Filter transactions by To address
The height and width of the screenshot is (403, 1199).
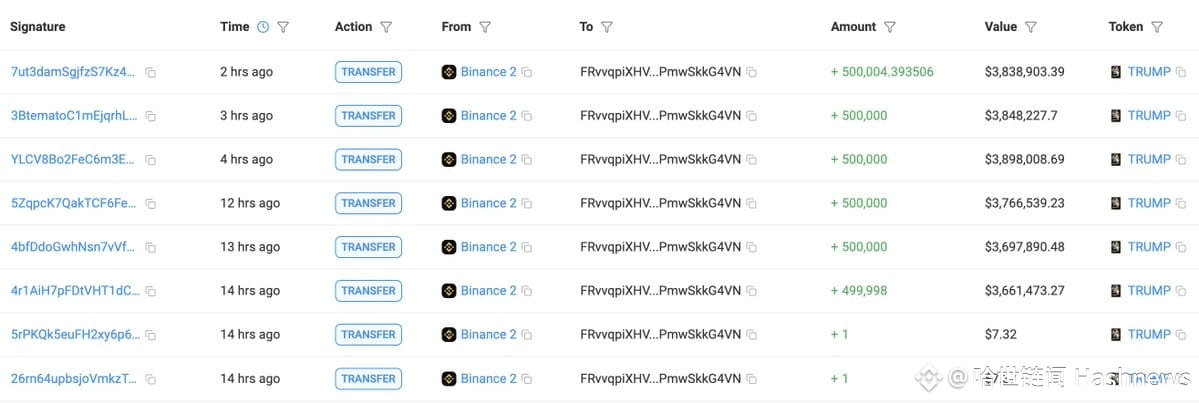point(607,27)
